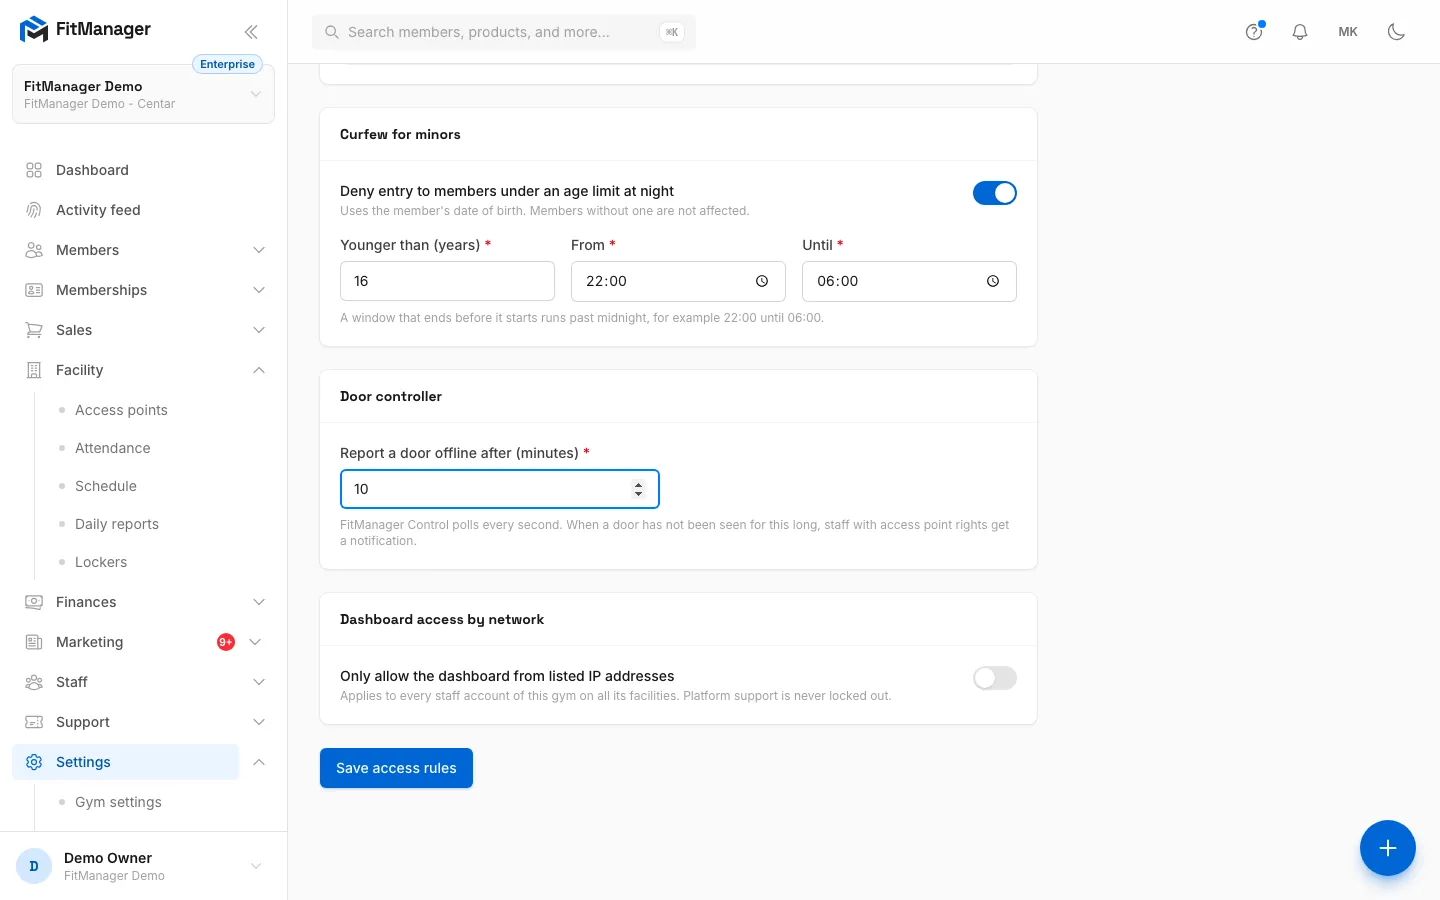The height and width of the screenshot is (900, 1440).
Task: Open the help icon in top bar
Action: tap(1254, 32)
